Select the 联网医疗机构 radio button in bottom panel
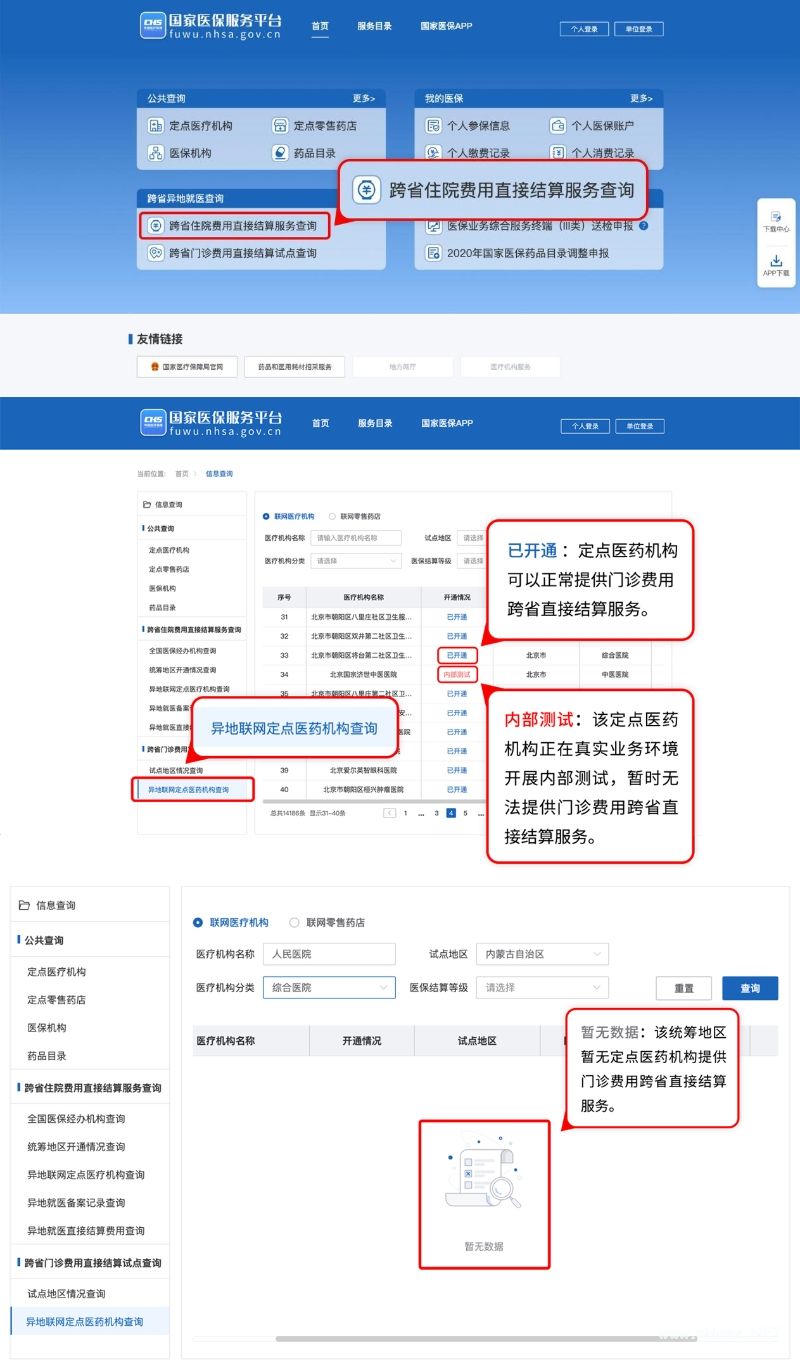This screenshot has width=800, height=1369. [197, 922]
